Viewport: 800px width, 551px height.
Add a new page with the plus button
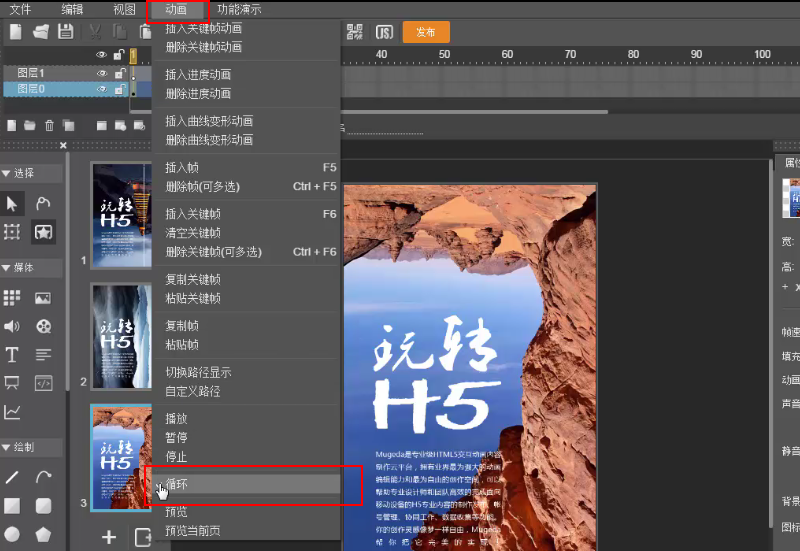click(109, 537)
